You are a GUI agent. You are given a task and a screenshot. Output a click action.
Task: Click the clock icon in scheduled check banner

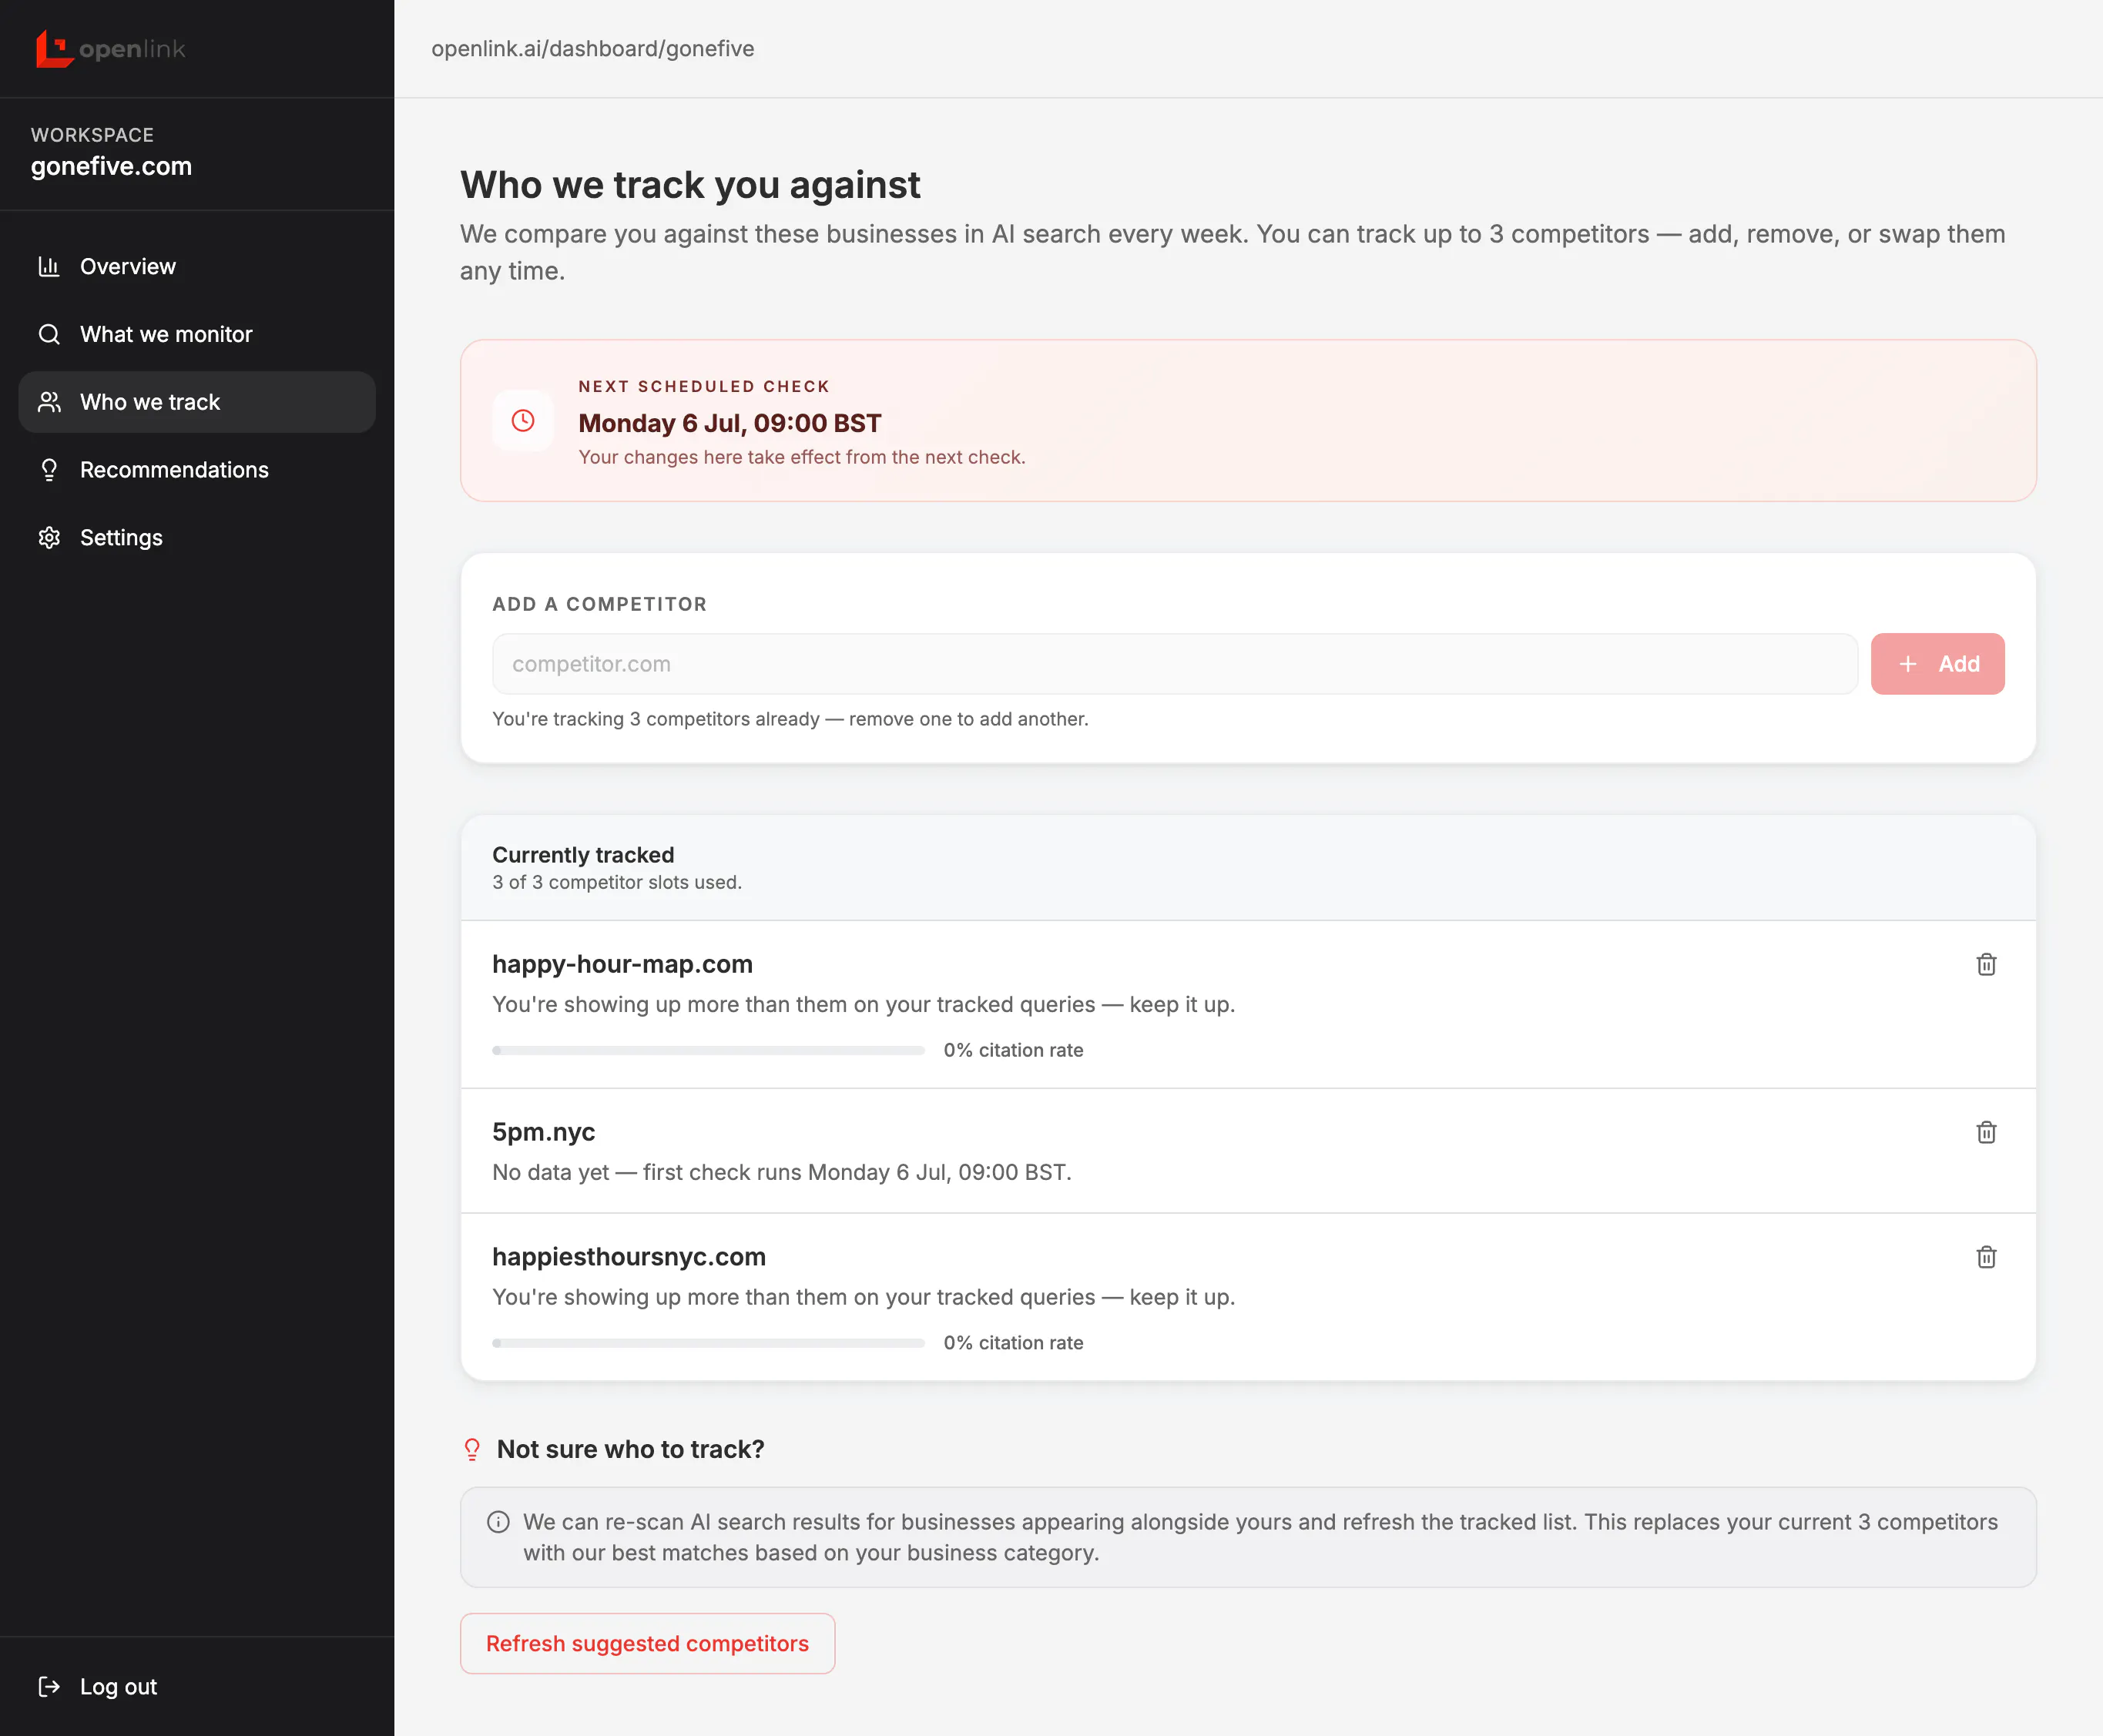point(523,421)
